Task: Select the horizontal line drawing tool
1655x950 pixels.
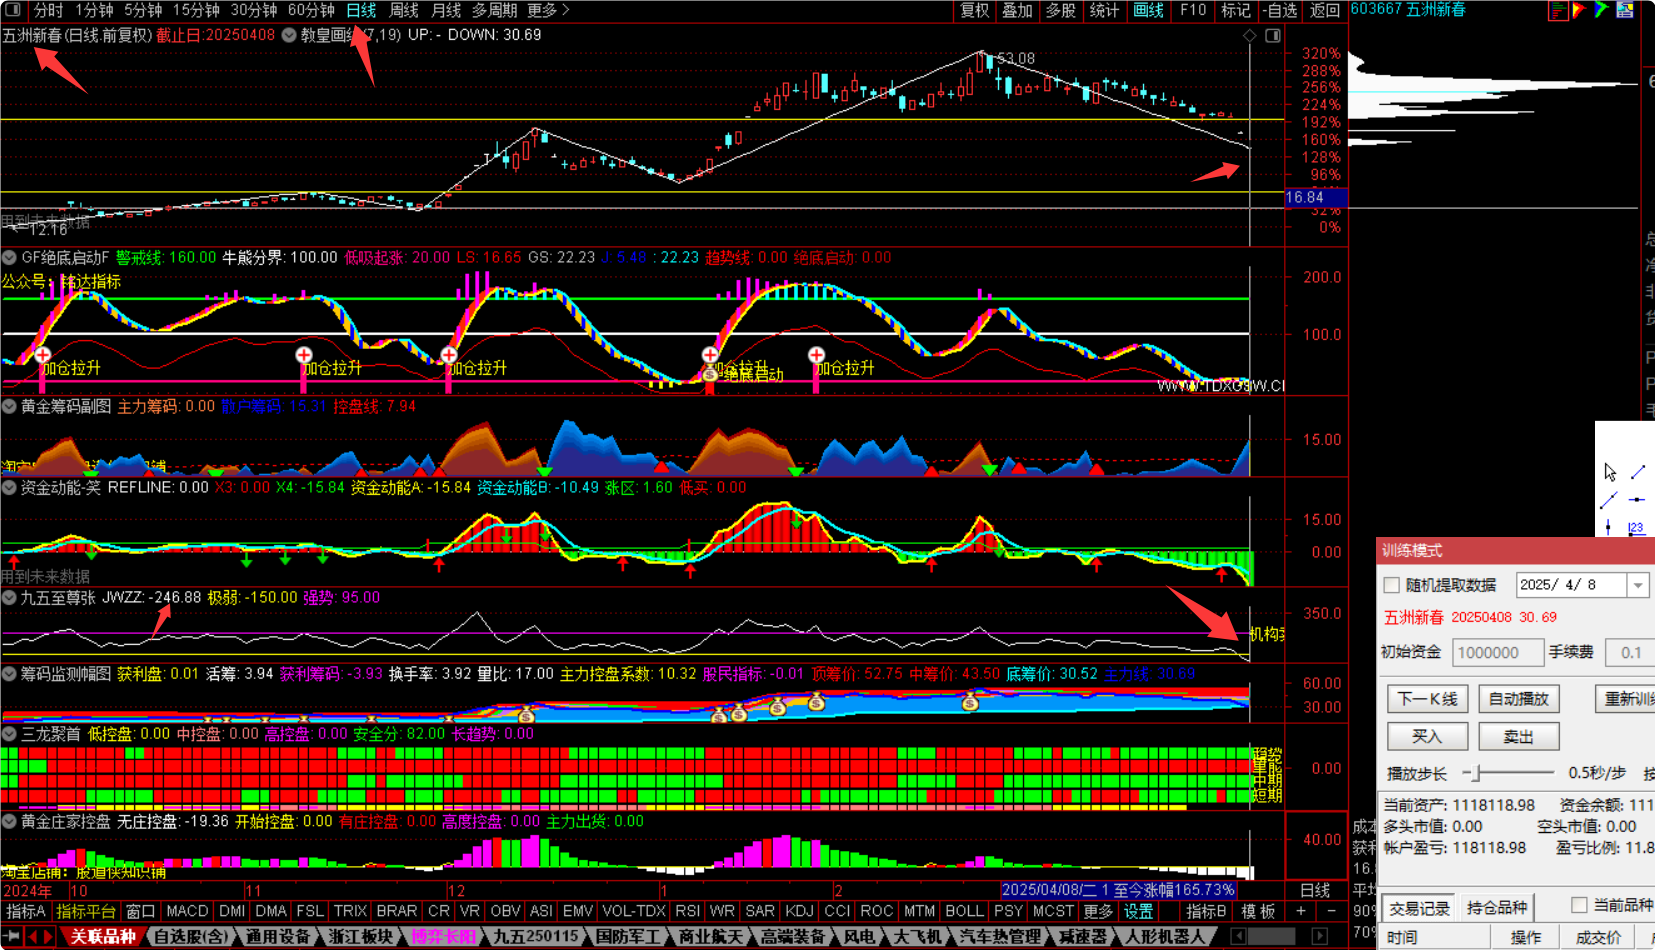Action: click(1637, 500)
